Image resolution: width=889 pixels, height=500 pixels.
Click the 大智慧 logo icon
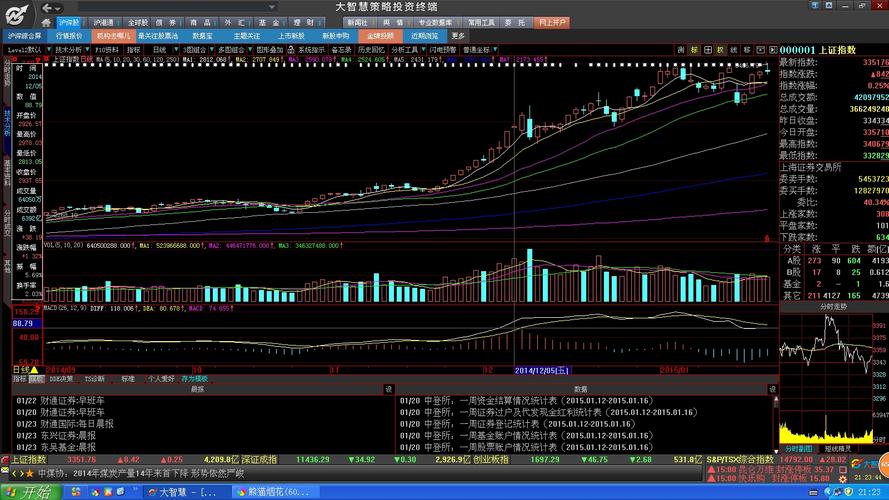click(16, 14)
